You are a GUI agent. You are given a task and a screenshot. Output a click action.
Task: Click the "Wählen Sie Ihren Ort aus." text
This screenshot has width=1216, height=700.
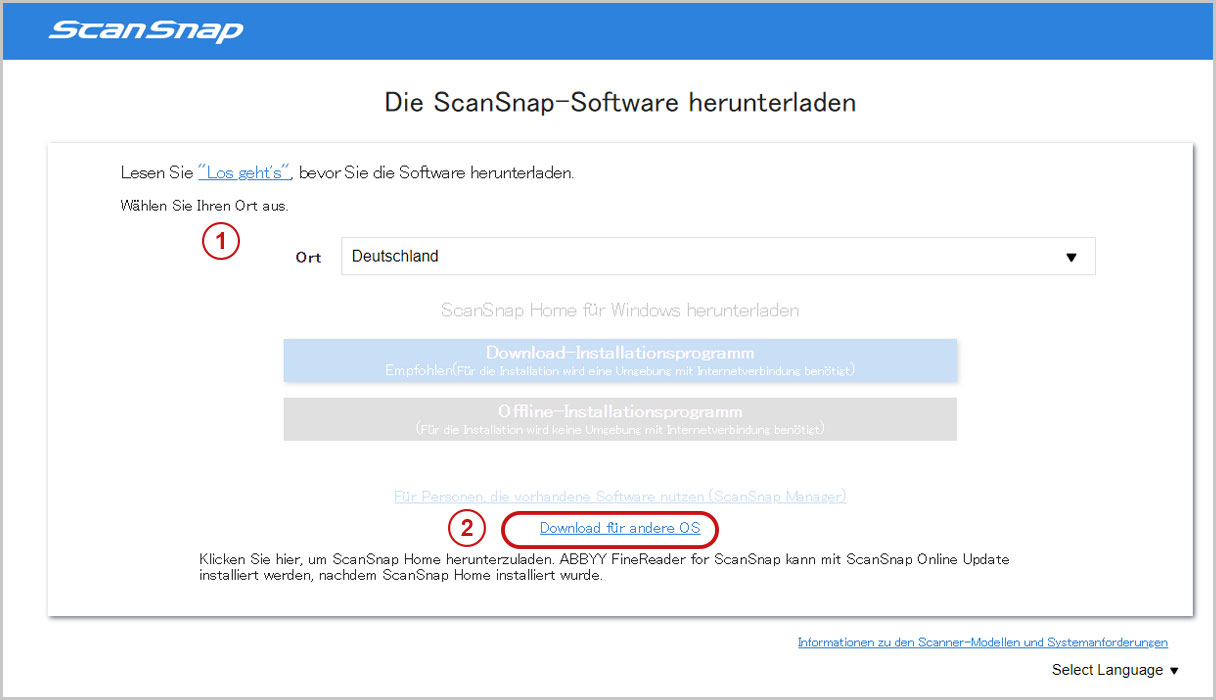(x=204, y=206)
